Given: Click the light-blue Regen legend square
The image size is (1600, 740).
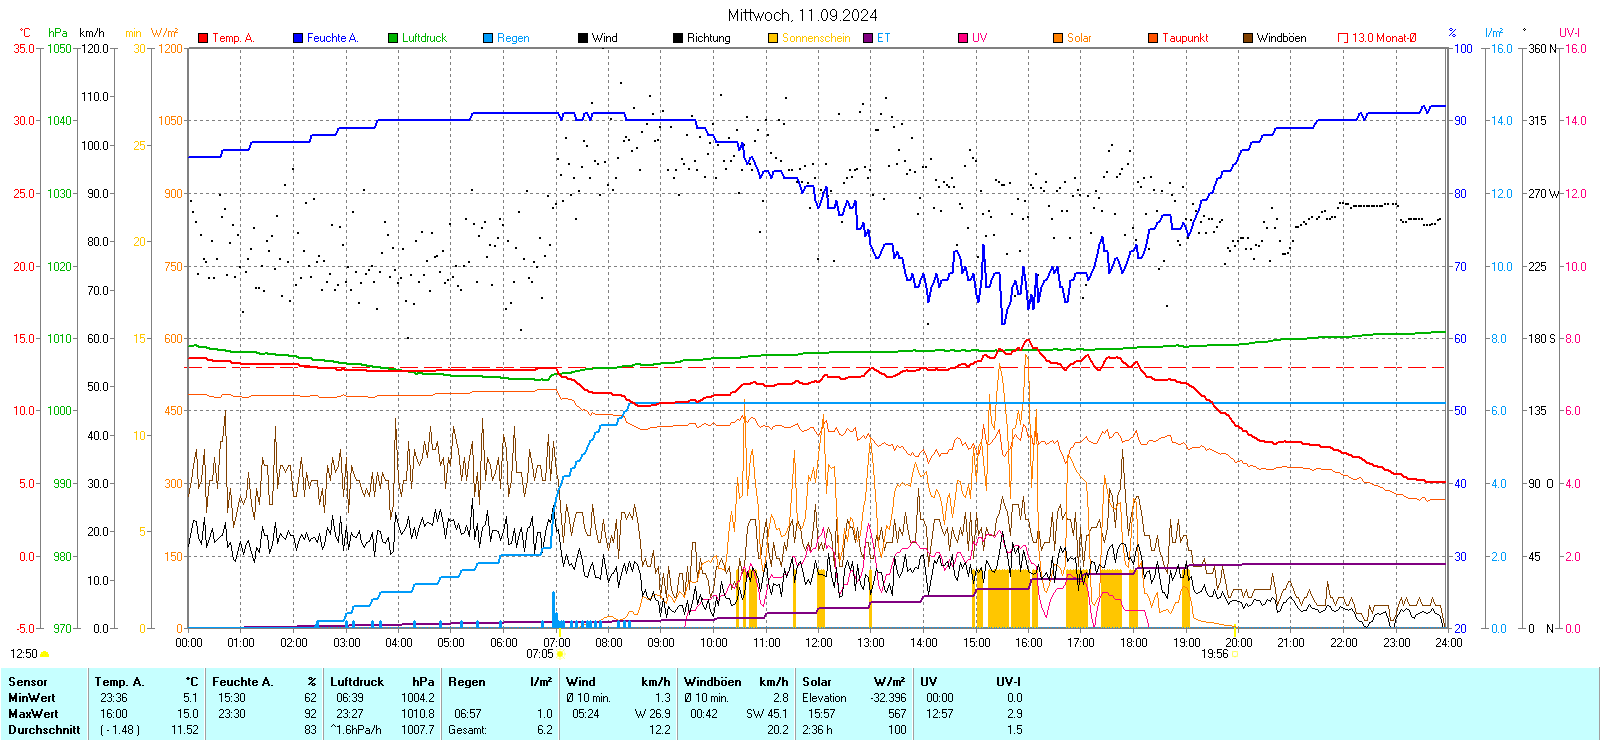Looking at the screenshot, I should coord(488,38).
